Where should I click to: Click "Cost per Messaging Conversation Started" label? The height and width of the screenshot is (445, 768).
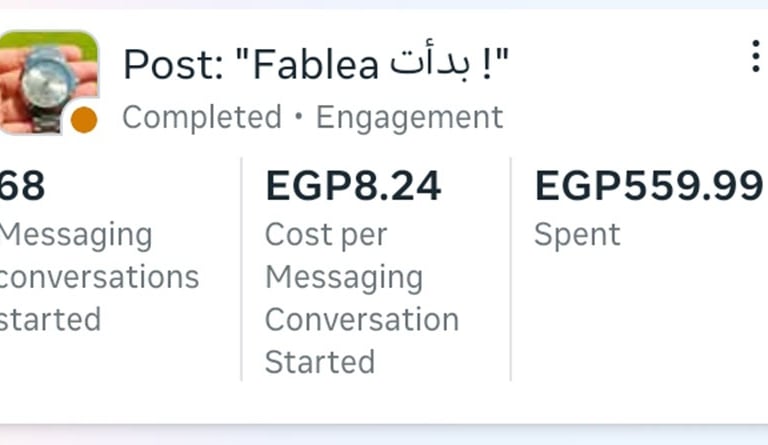tap(360, 298)
